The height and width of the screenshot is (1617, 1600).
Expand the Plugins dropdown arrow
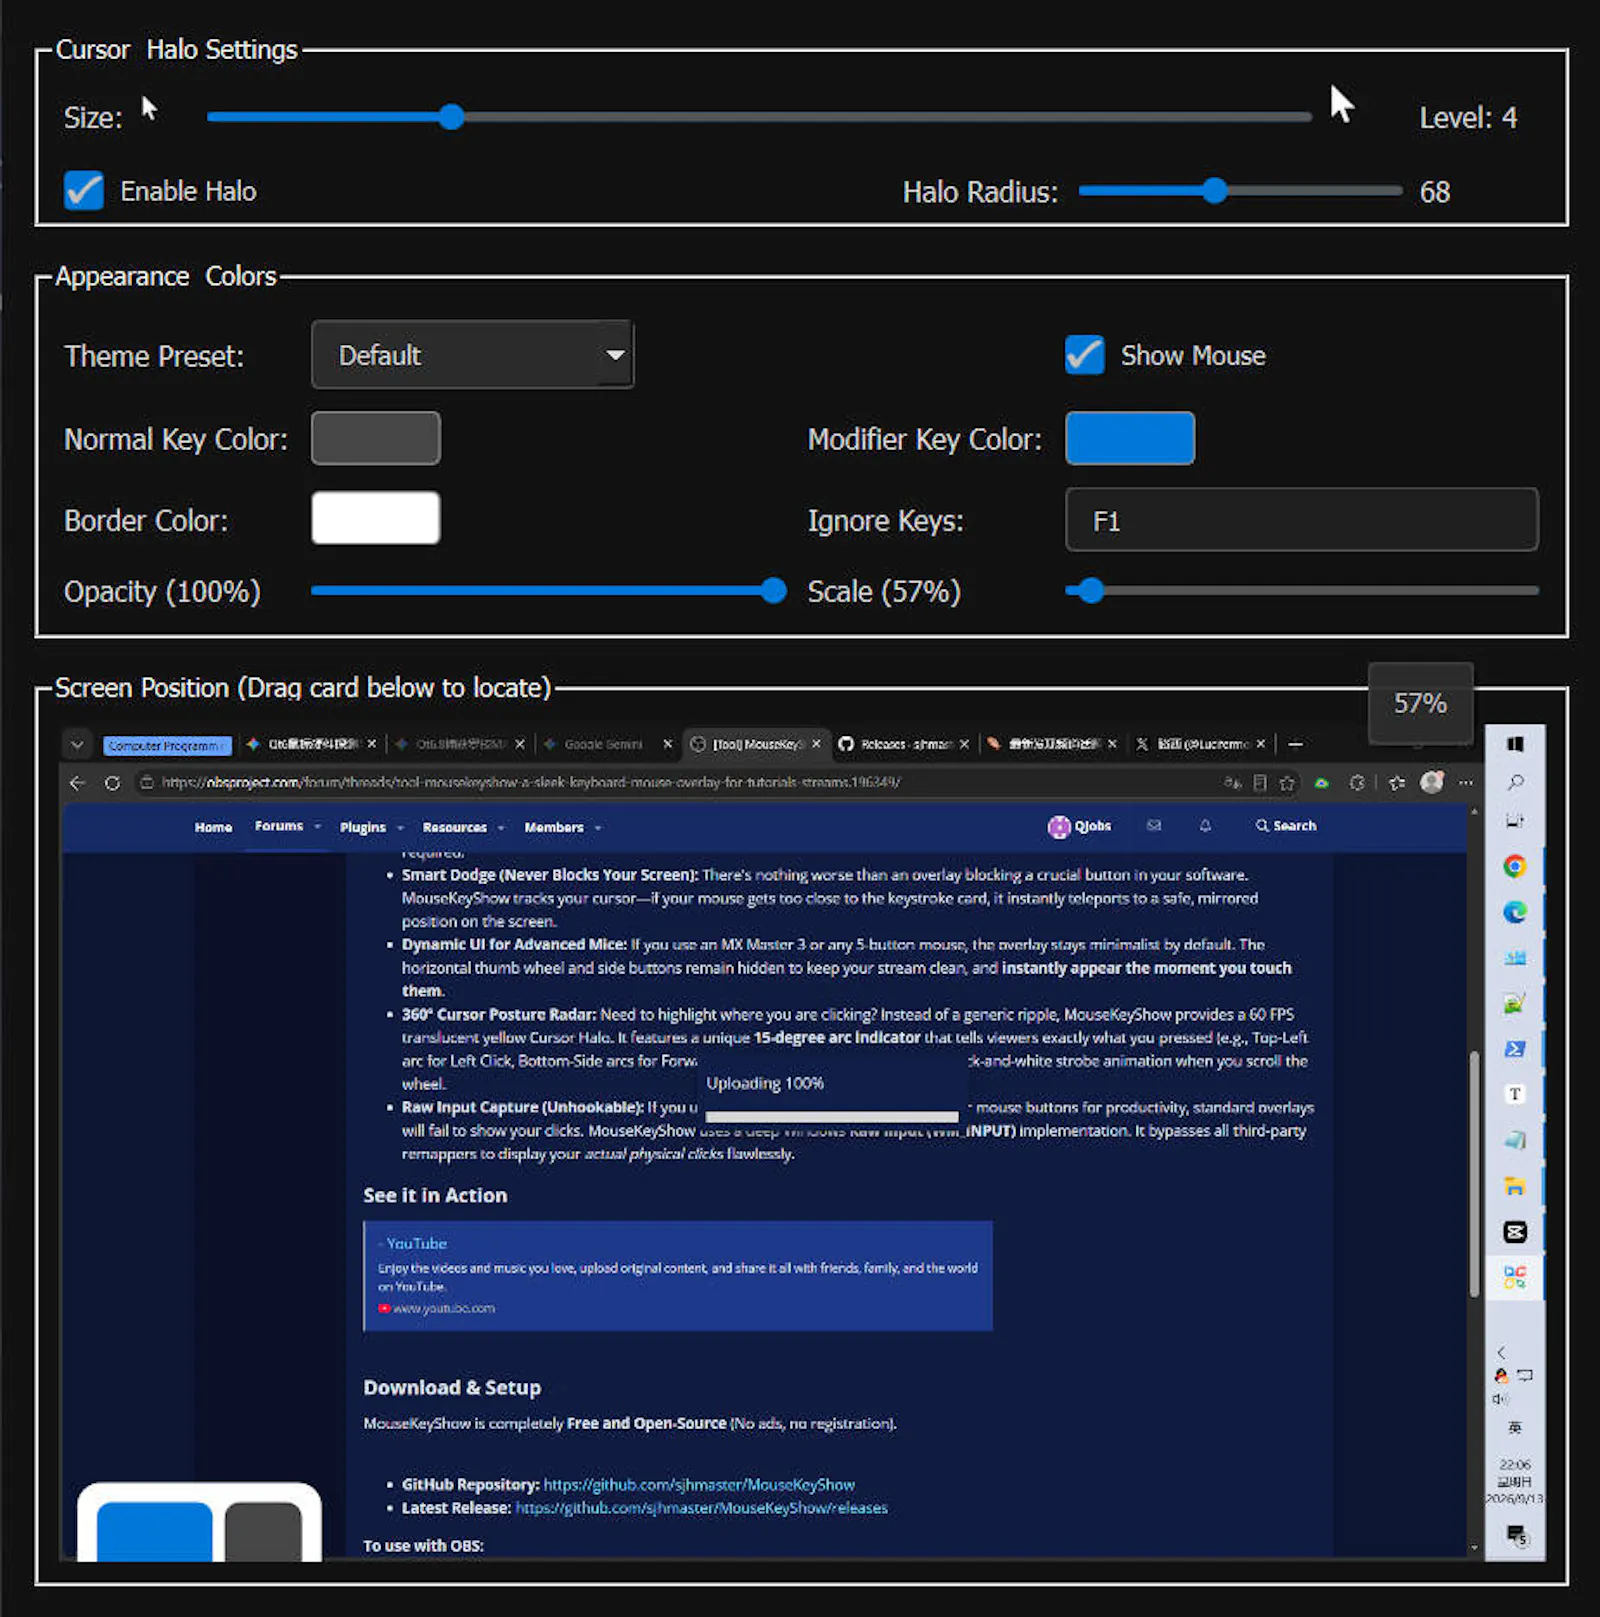coord(401,828)
